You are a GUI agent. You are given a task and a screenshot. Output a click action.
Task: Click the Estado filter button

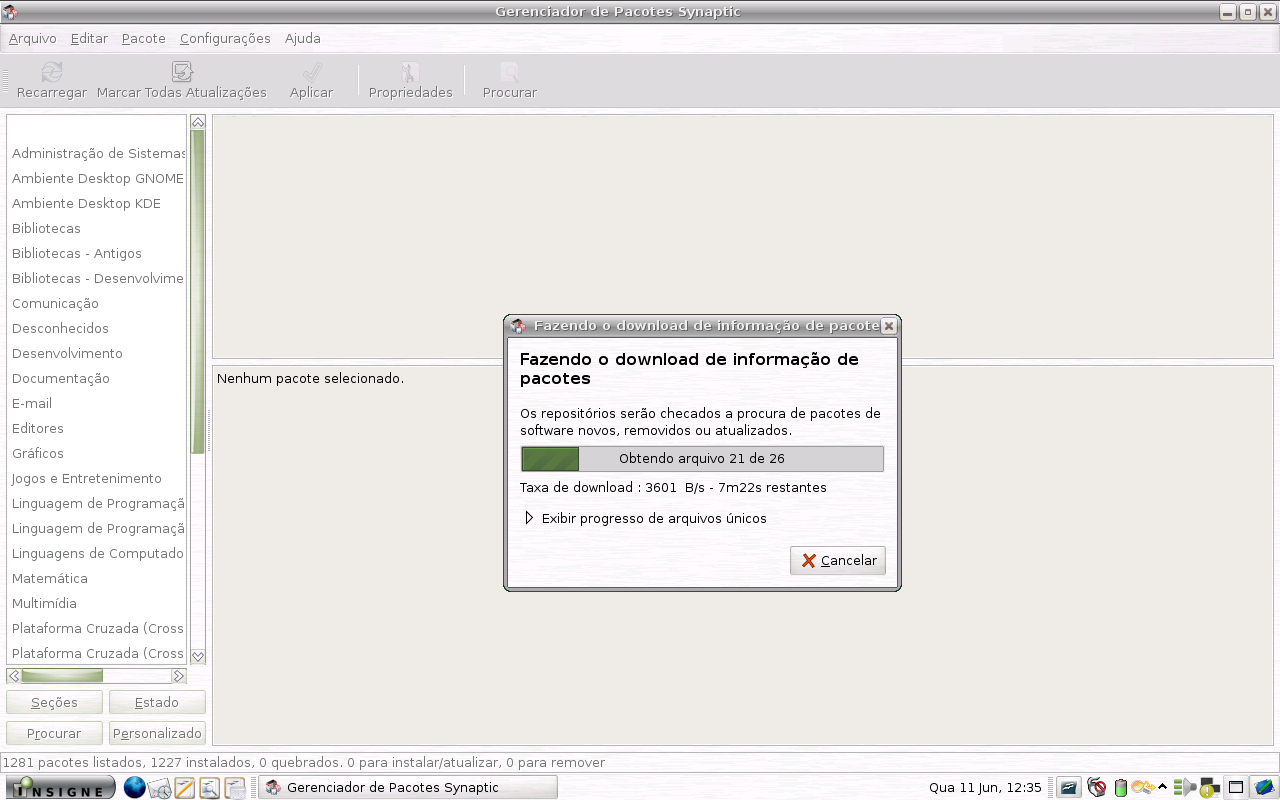click(157, 702)
